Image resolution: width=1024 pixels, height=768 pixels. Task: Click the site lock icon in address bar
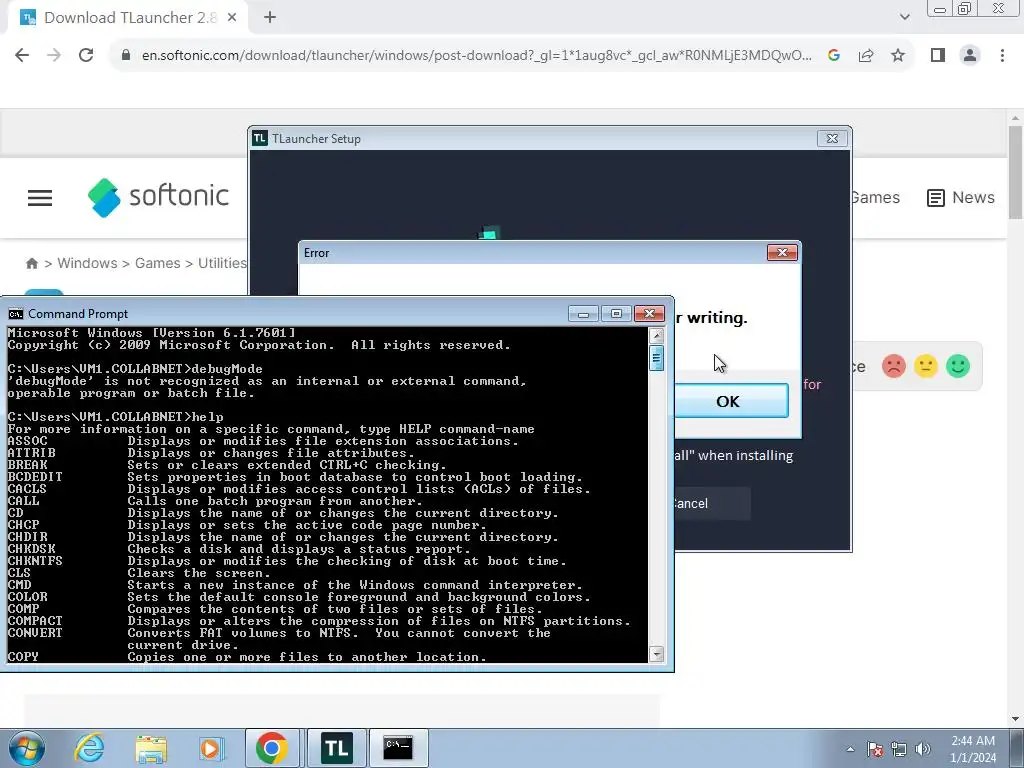pos(126,56)
